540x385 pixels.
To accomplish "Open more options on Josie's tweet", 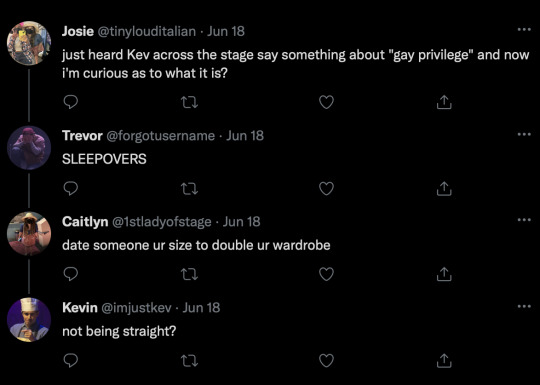I will 524,30.
